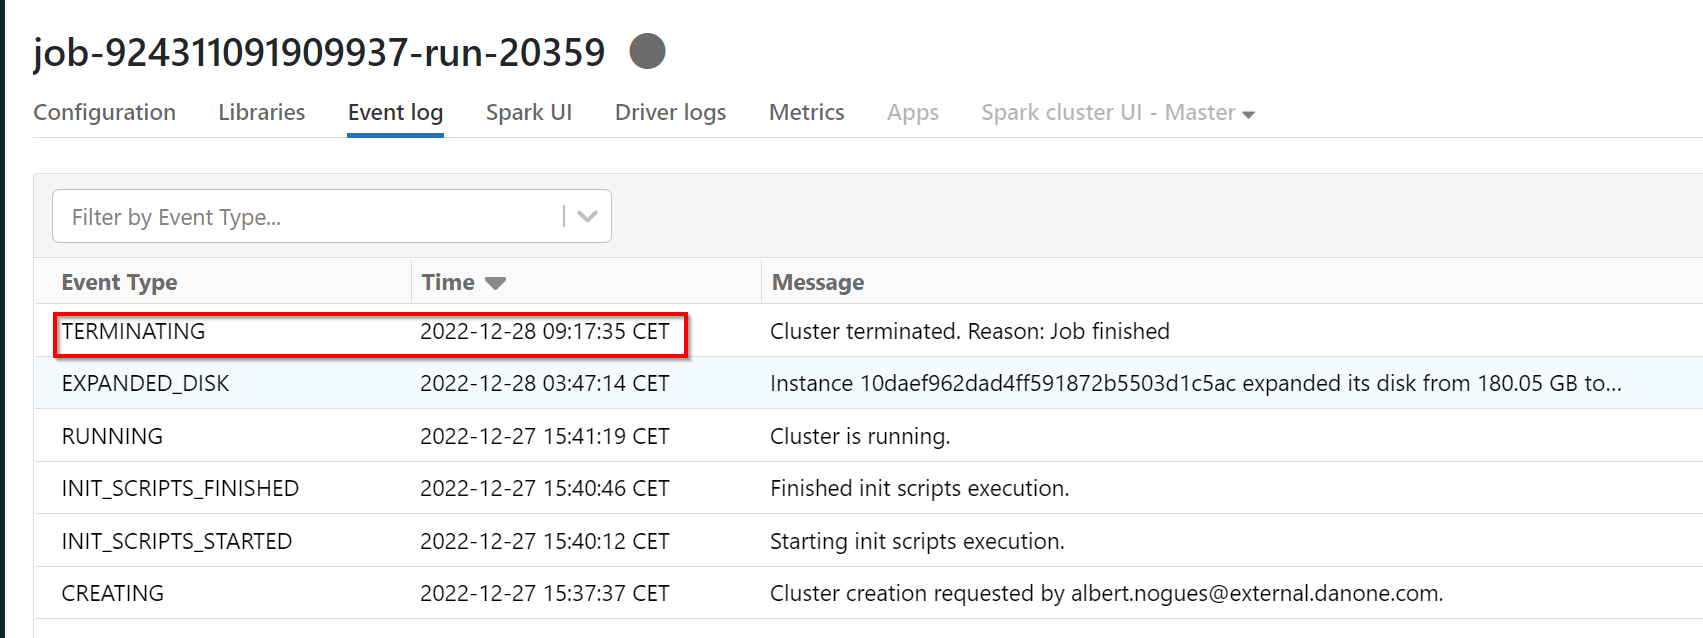Click the Event Type column header
The image size is (1703, 638).
[119, 282]
